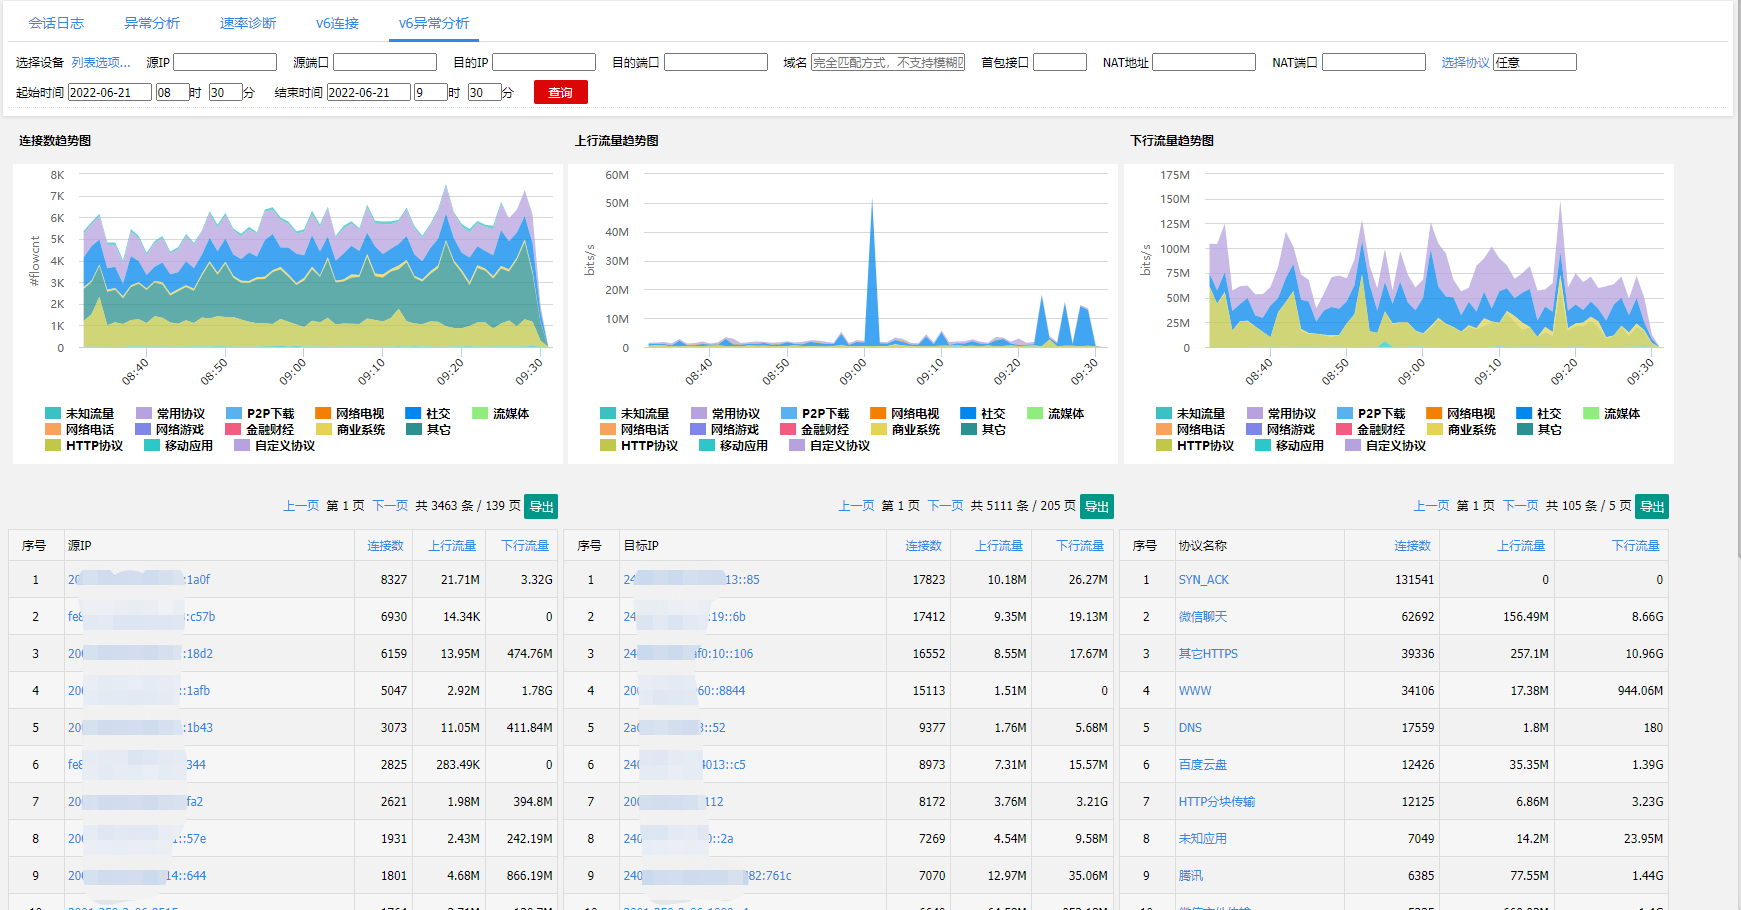Open the DNS protocol link

(1190, 727)
